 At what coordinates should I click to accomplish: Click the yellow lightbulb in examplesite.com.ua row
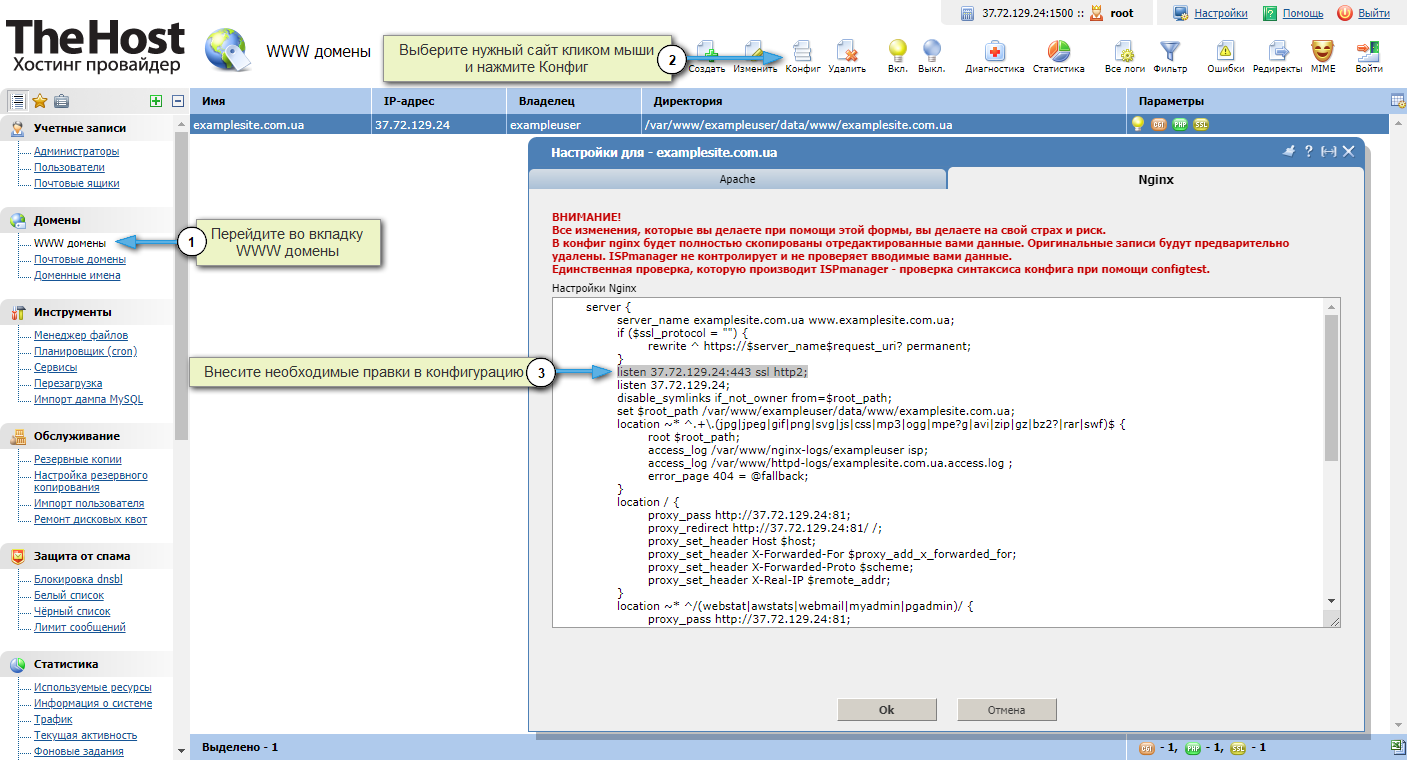tap(1138, 125)
